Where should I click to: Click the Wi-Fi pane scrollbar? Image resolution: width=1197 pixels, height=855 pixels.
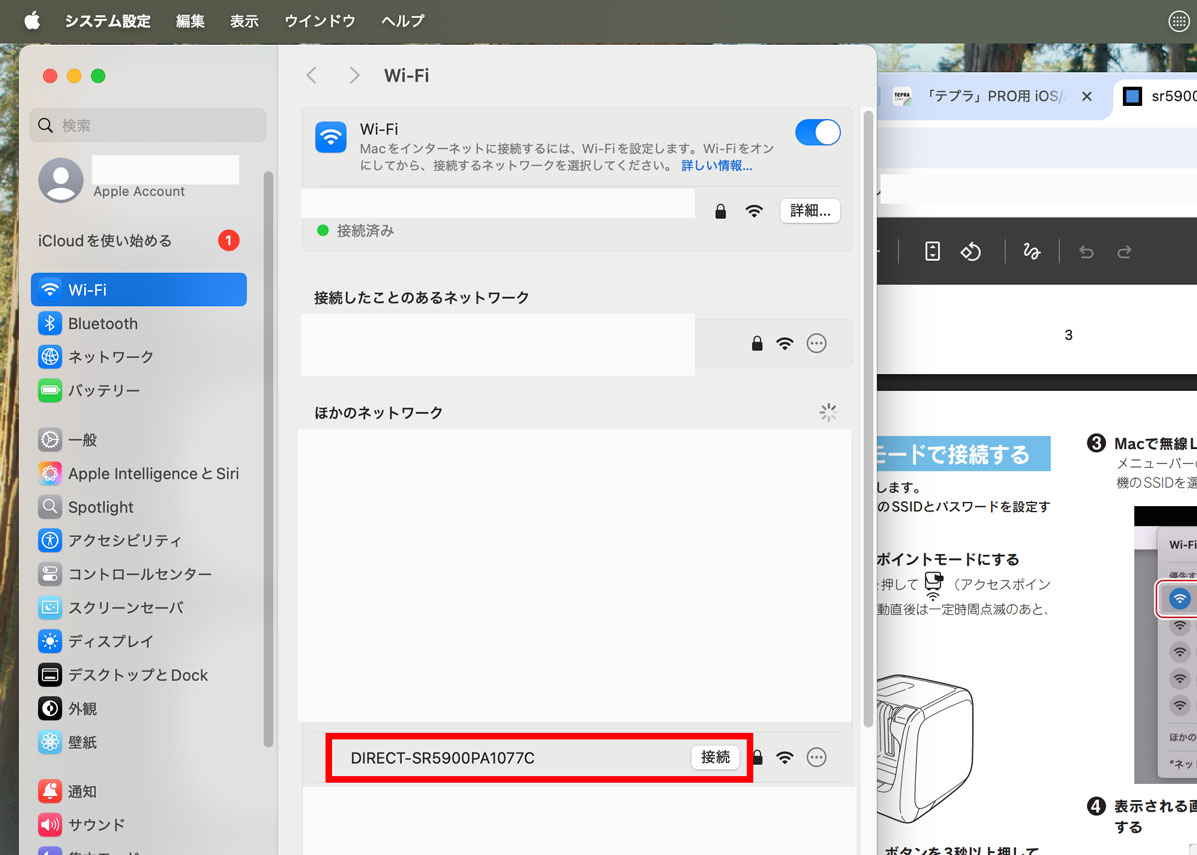[868, 418]
